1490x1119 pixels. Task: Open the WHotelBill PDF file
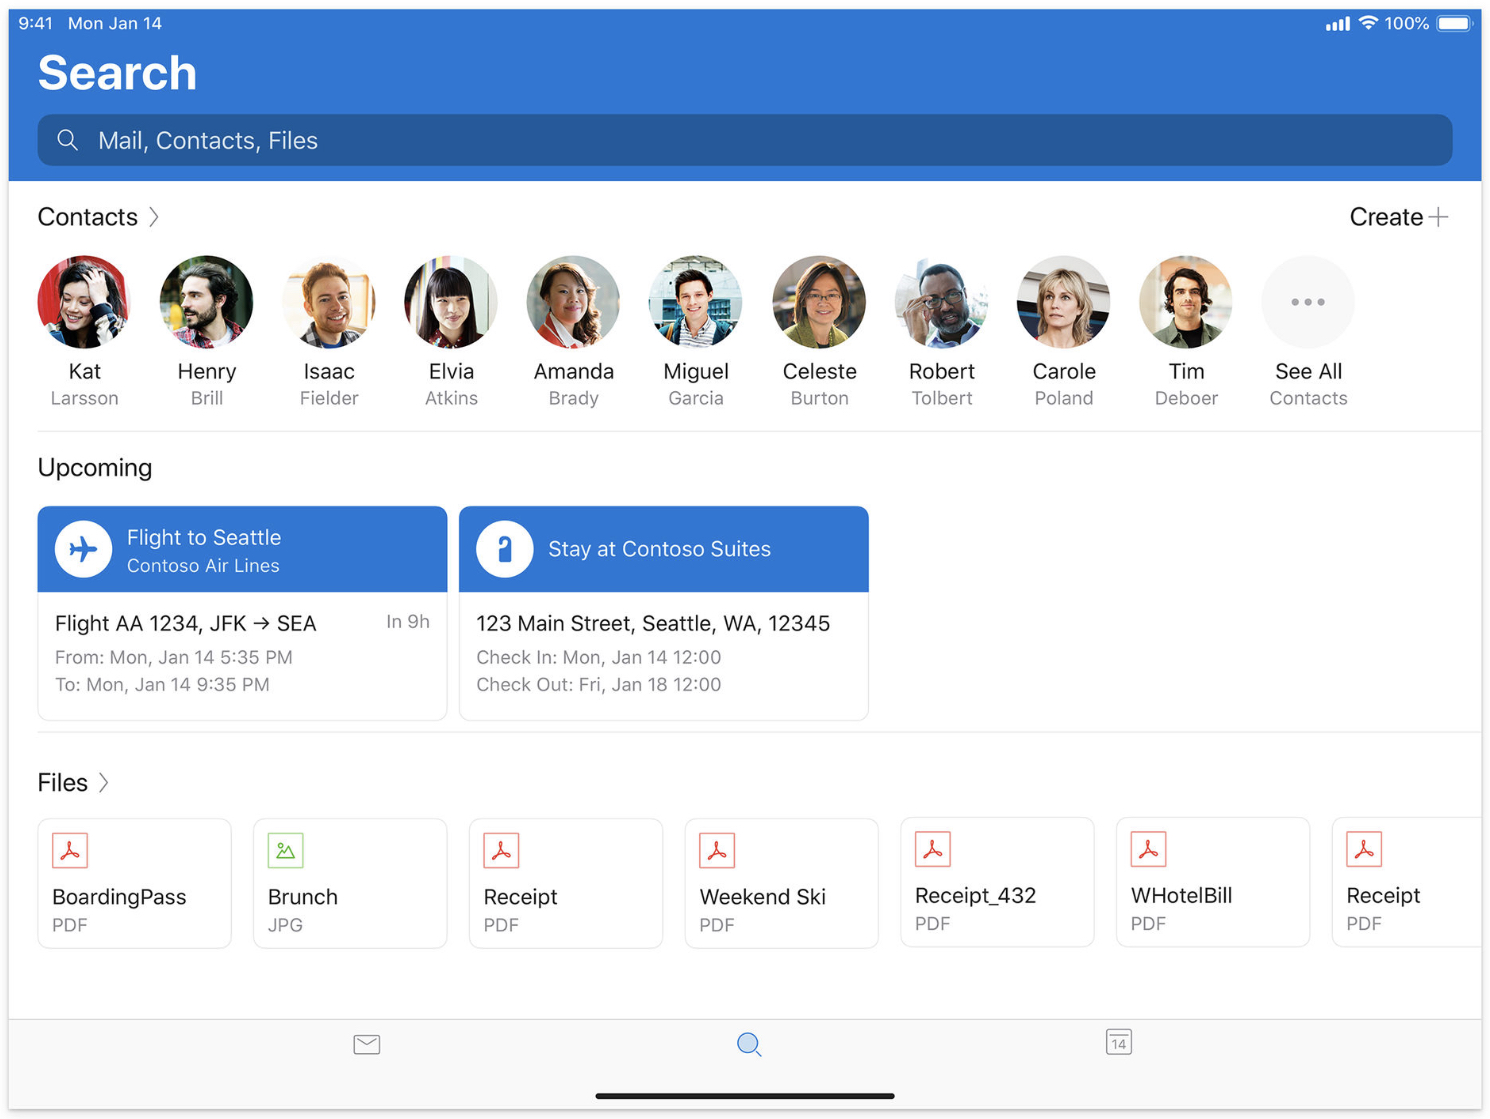pos(1212,882)
